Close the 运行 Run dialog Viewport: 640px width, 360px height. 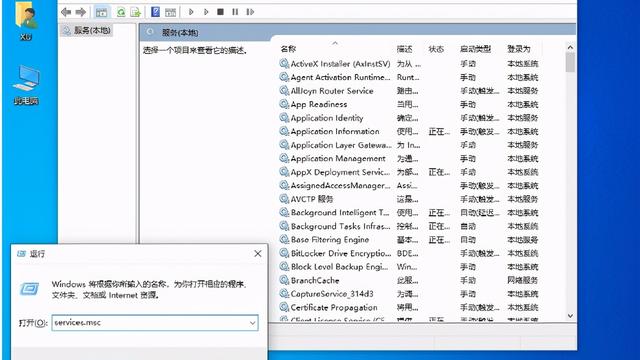(x=258, y=253)
